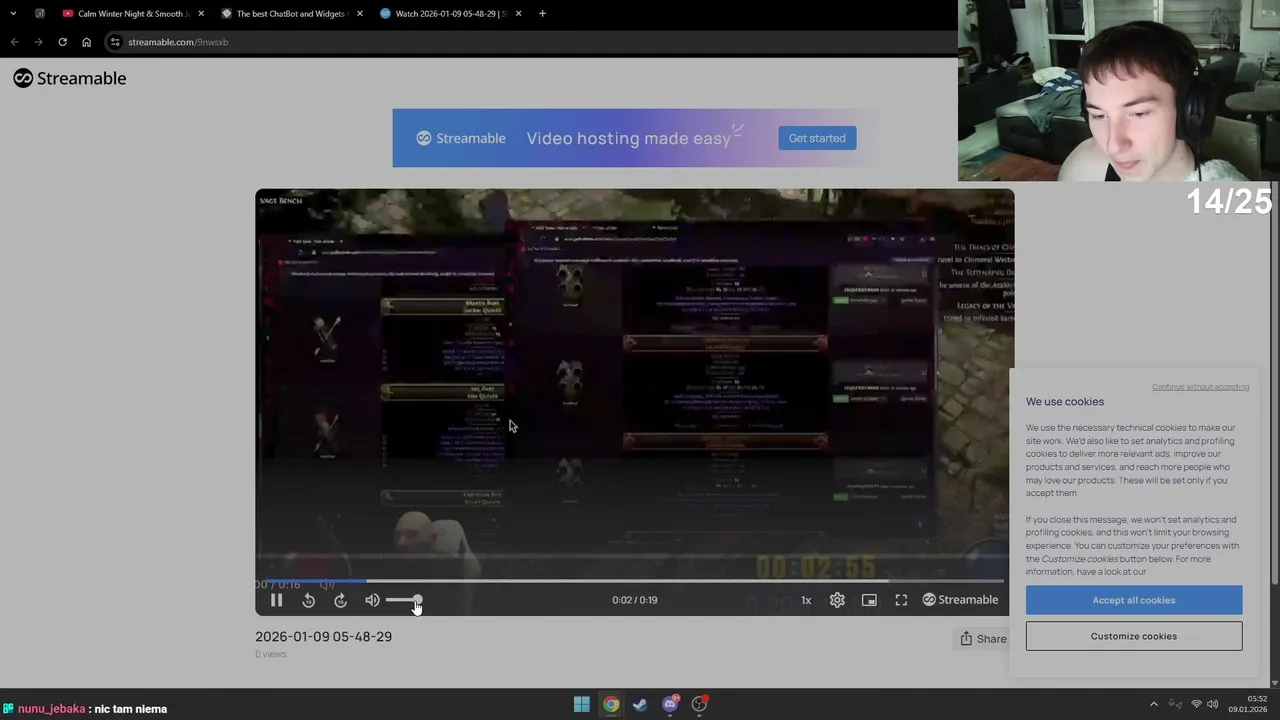Screen dimensions: 1280x720
Task: Close The best ChatBot and Widgets tab
Action: [x=359, y=14]
